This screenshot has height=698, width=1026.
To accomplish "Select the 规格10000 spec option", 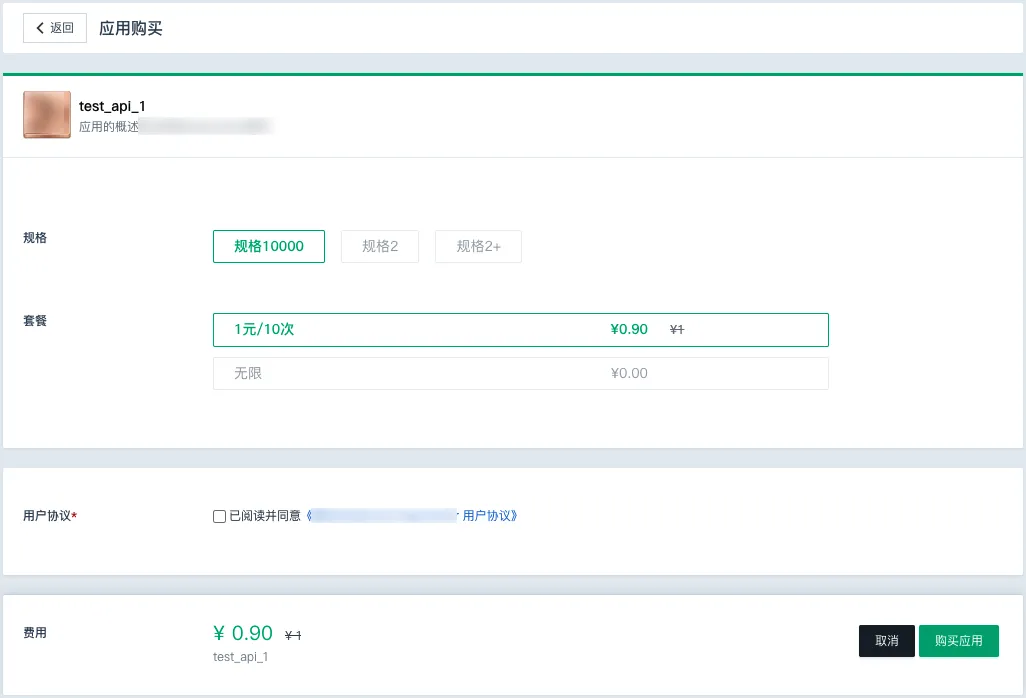I will click(269, 247).
